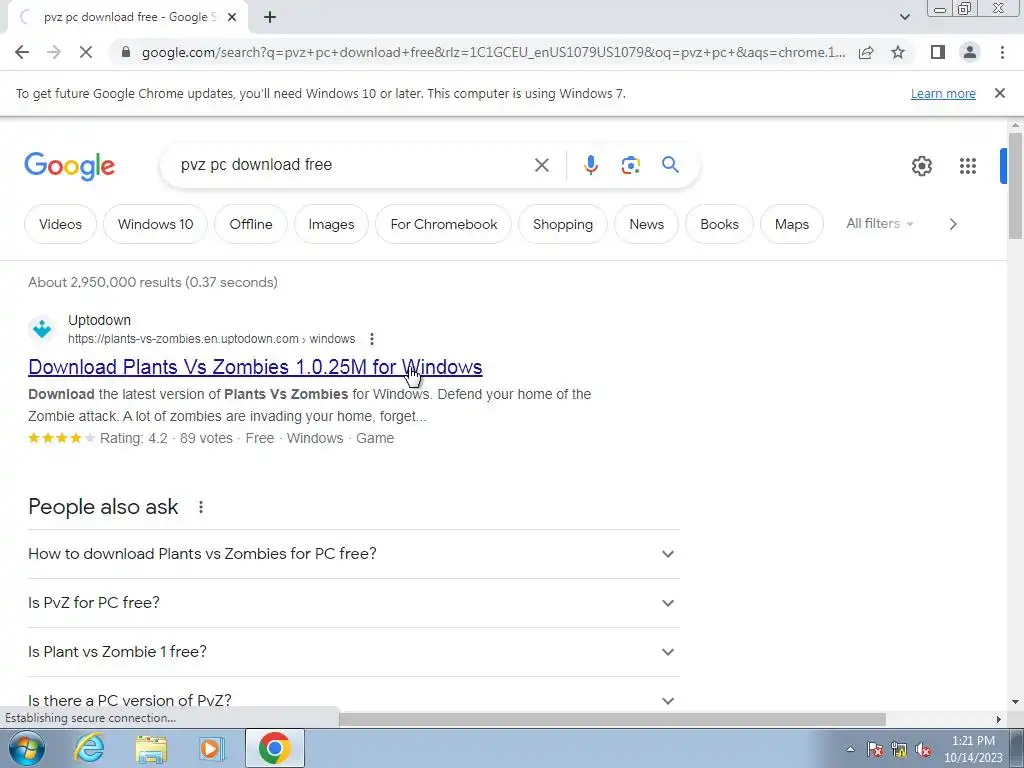Open the Chrome profile avatar
The image size is (1024, 768).
coord(970,52)
